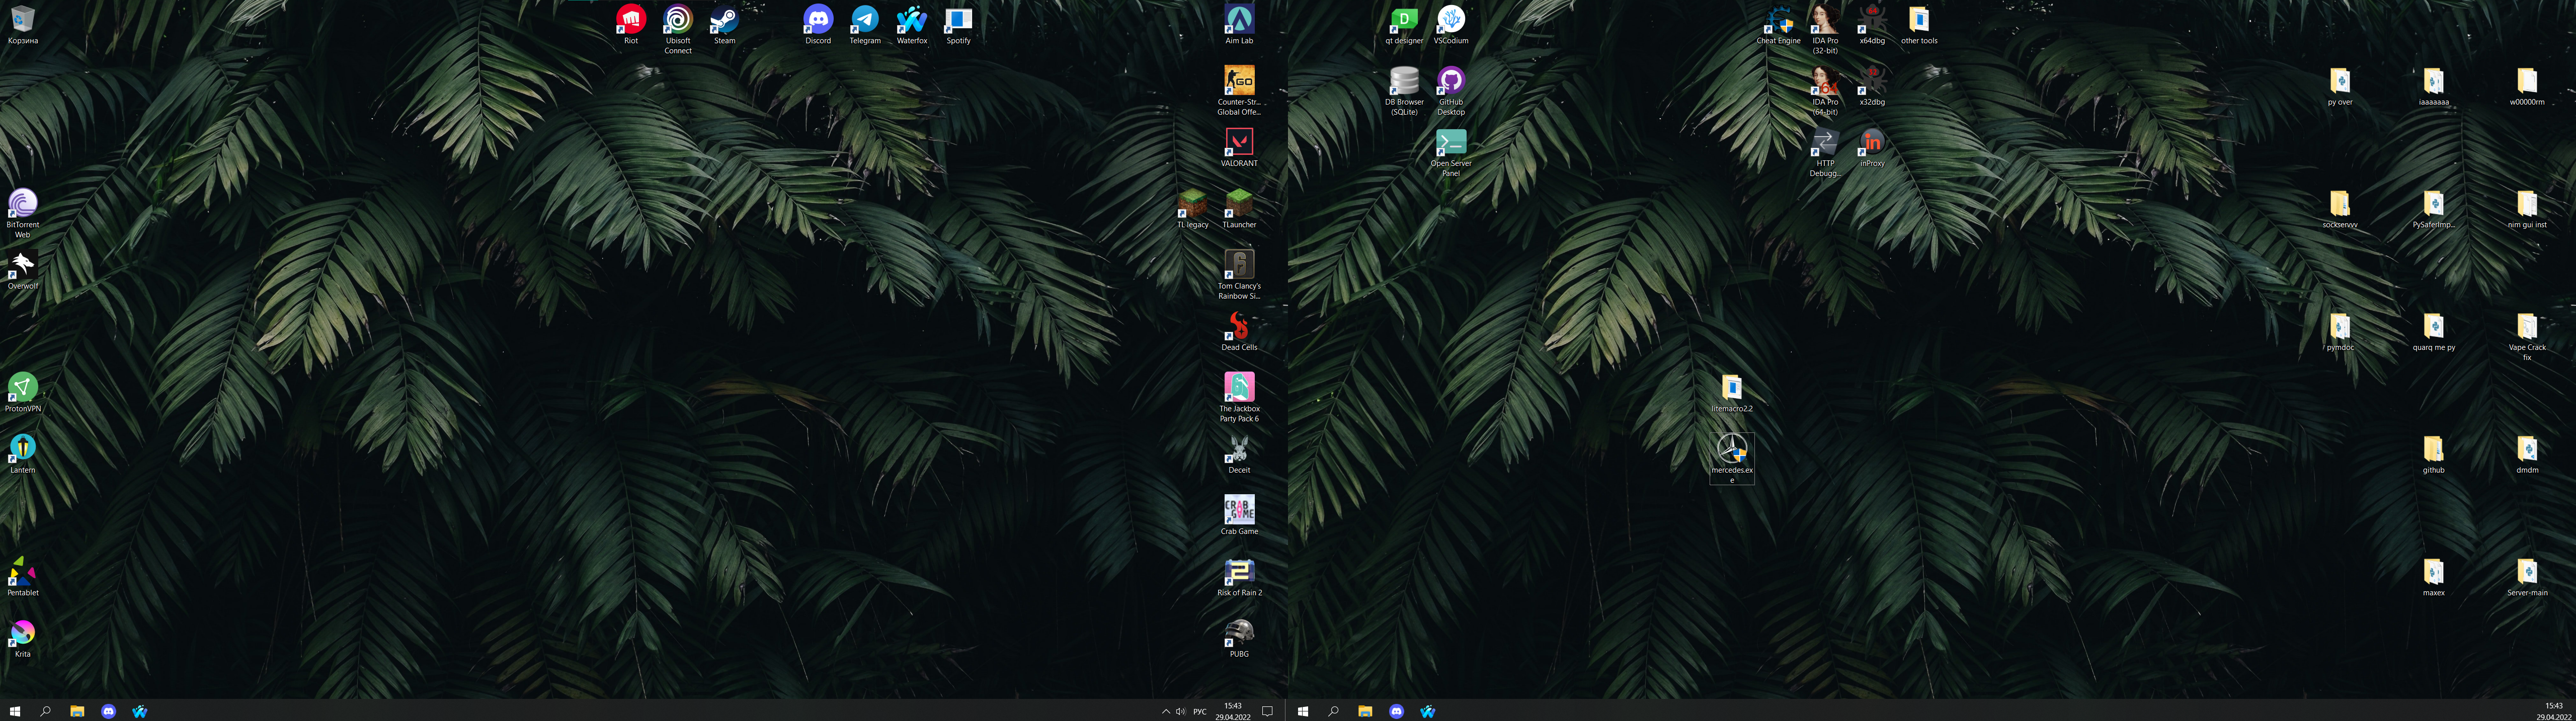Select the Server-main folder
Screen dimensions: 2576x721
pyautogui.click(x=2526, y=573)
